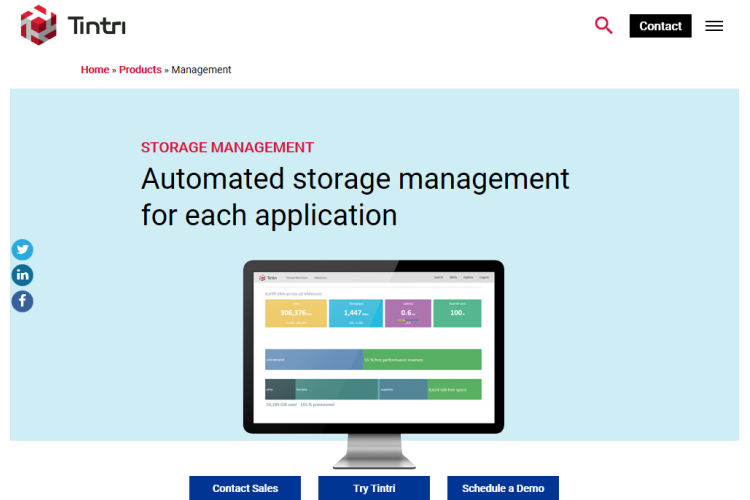
Task: Click the purple latency tile
Action: pyautogui.click(x=408, y=313)
